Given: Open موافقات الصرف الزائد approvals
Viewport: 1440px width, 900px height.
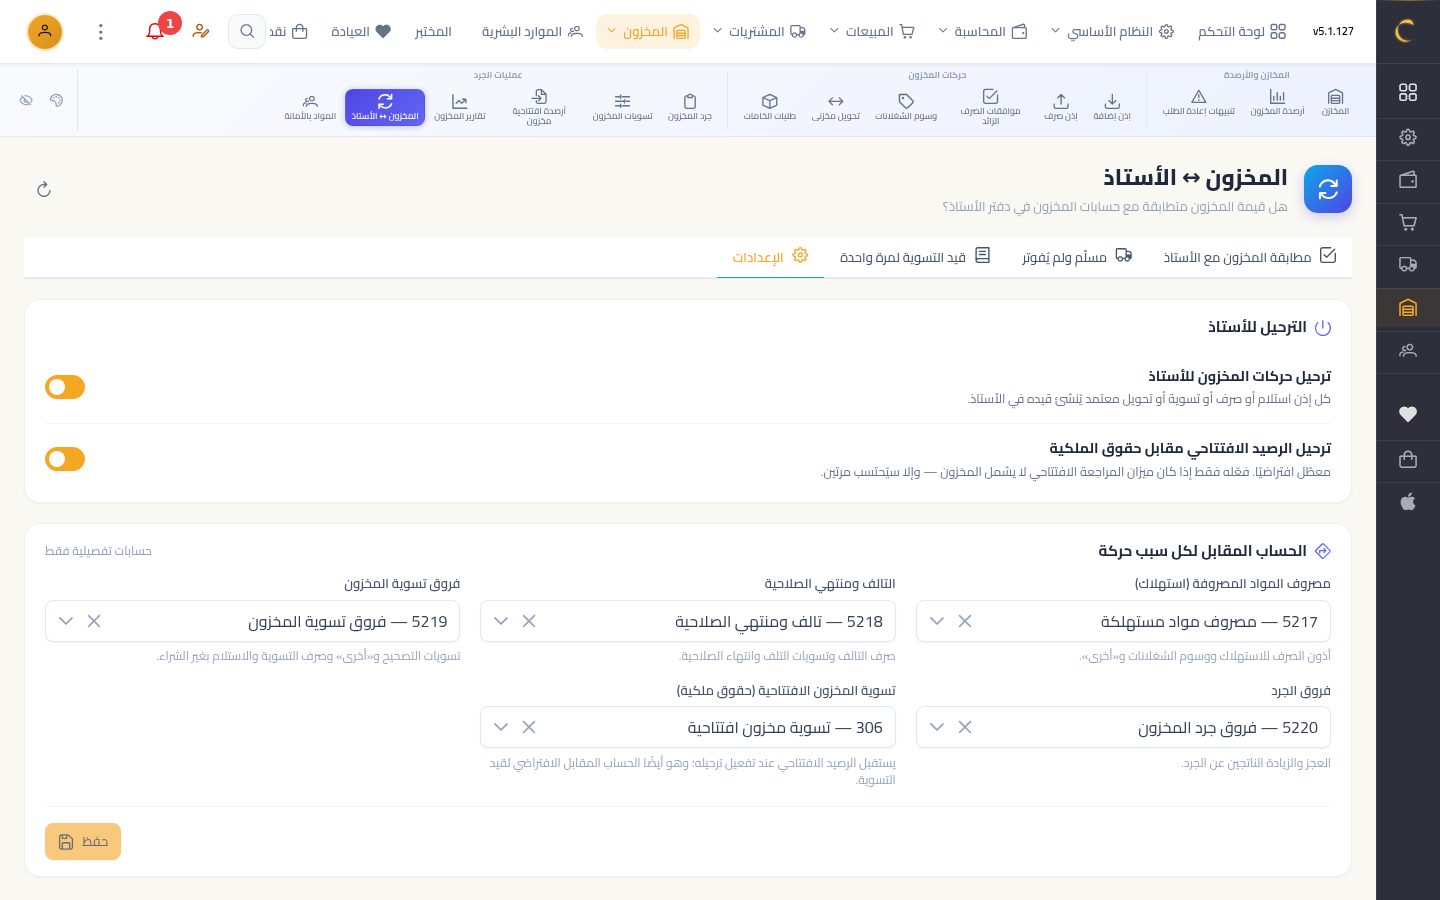Looking at the screenshot, I should pyautogui.click(x=990, y=107).
